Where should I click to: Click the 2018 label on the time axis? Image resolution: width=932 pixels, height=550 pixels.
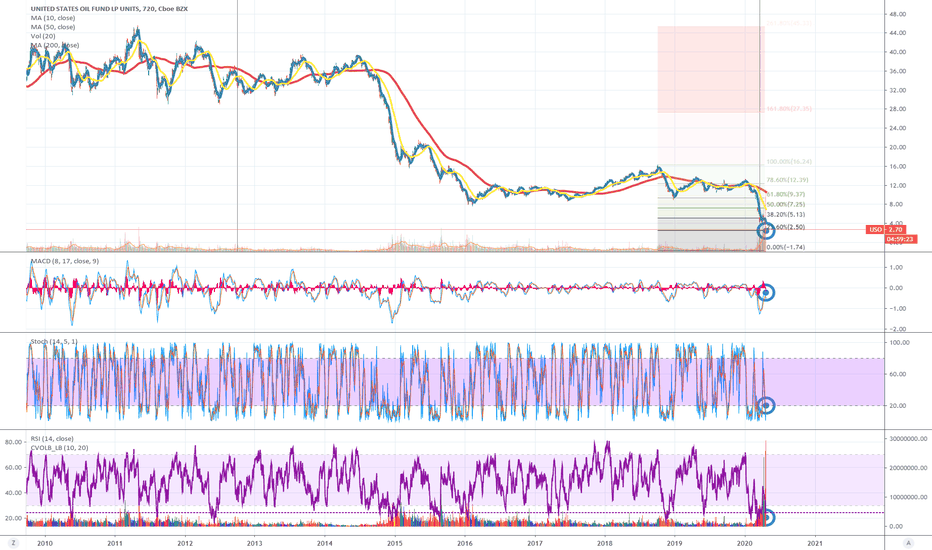604,543
